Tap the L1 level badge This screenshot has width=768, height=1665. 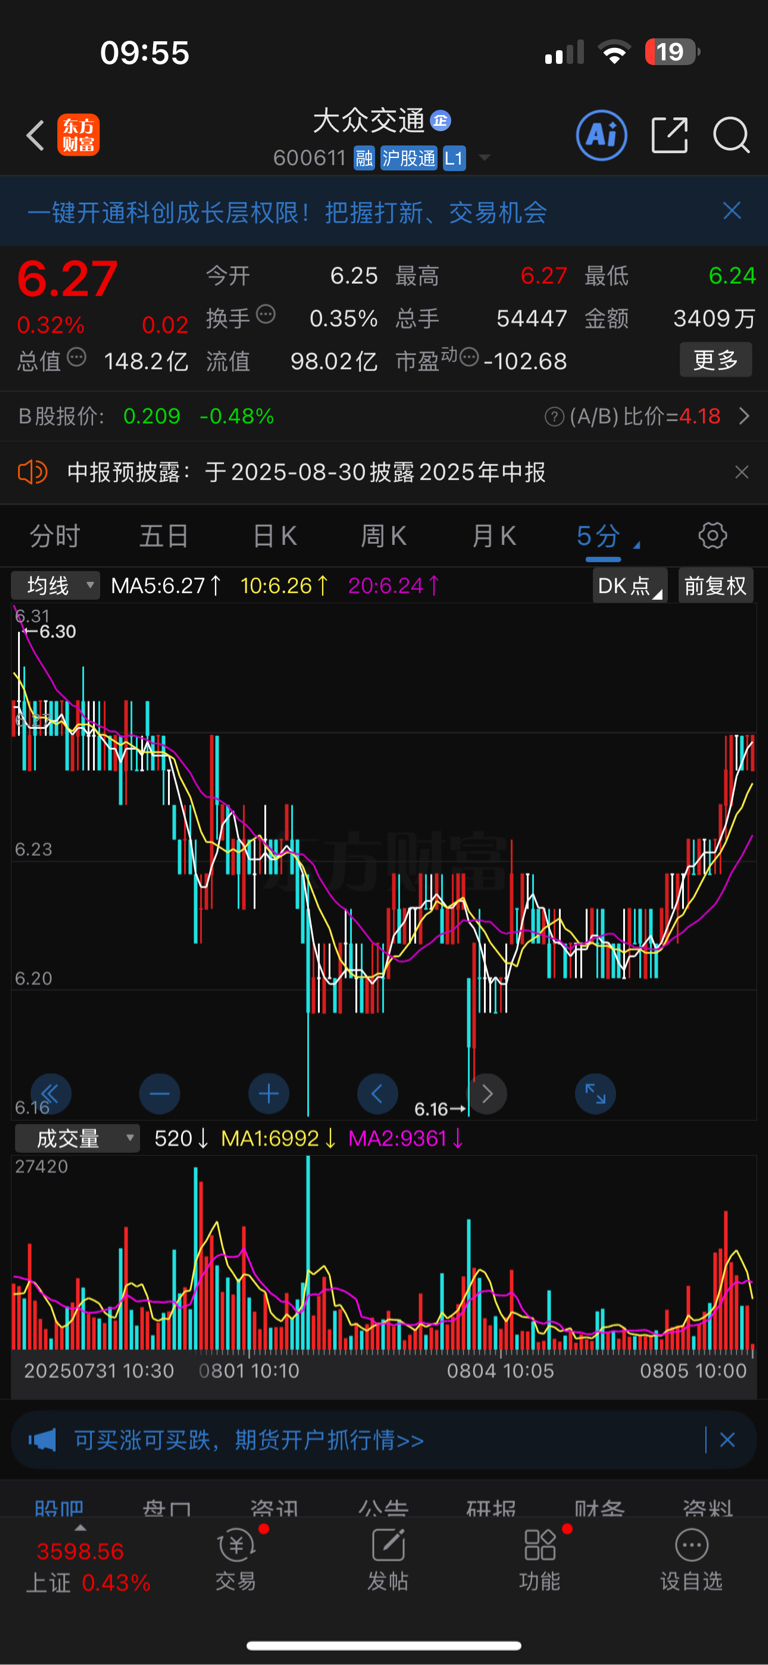[x=454, y=158]
